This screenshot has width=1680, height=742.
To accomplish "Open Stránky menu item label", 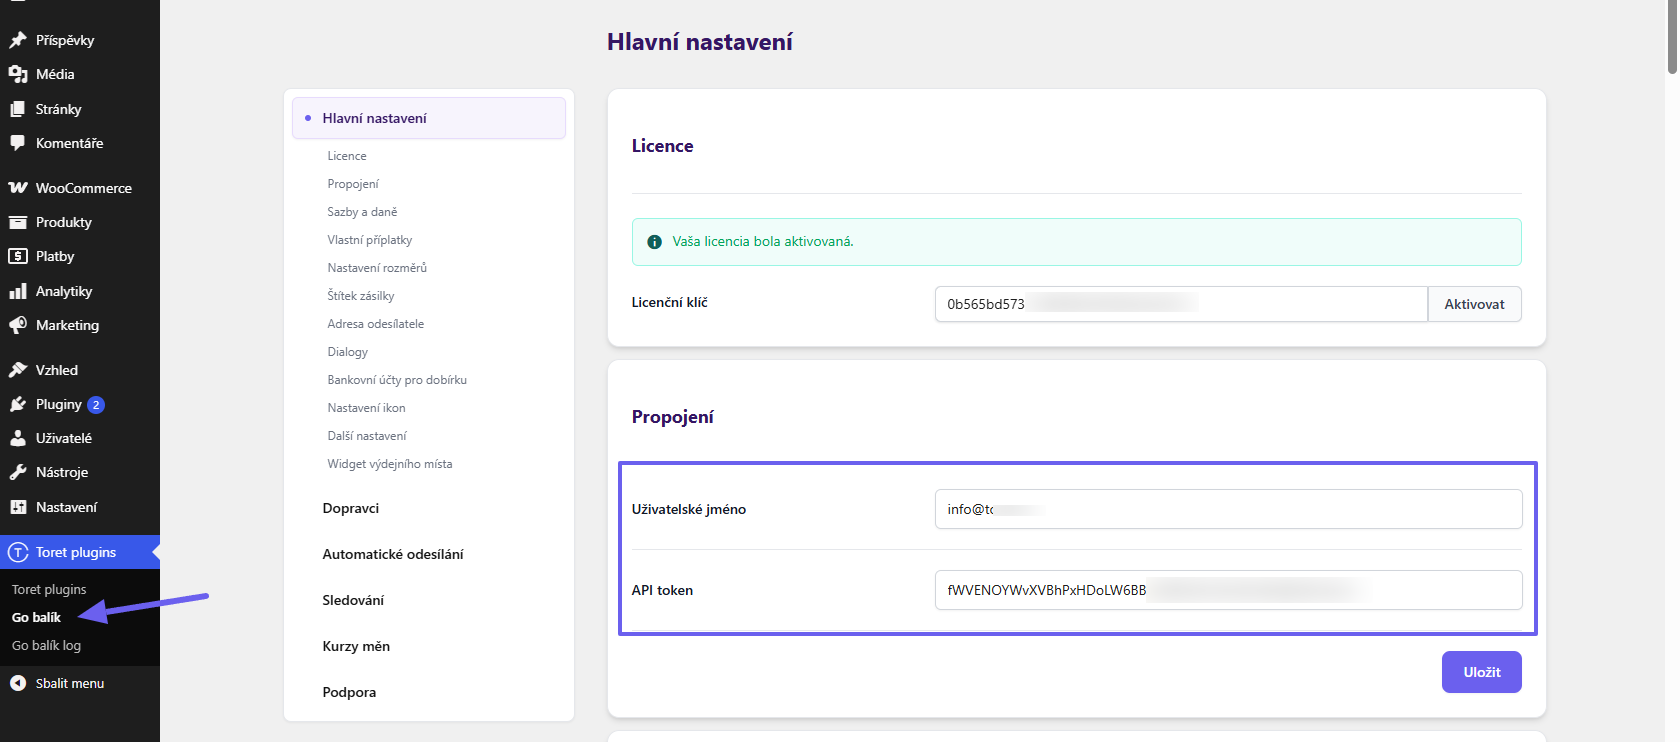I will click(59, 109).
